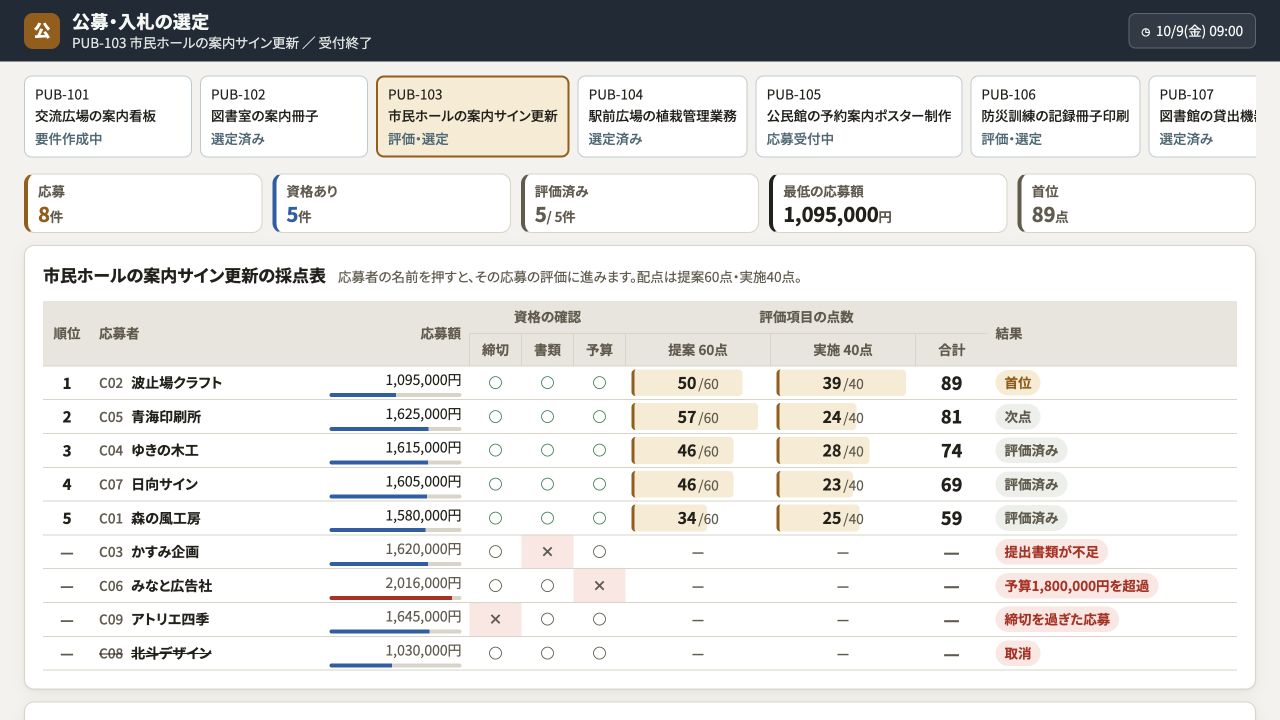
Task: Open applicant ゆきの木工 for evaluation
Action: coord(165,451)
